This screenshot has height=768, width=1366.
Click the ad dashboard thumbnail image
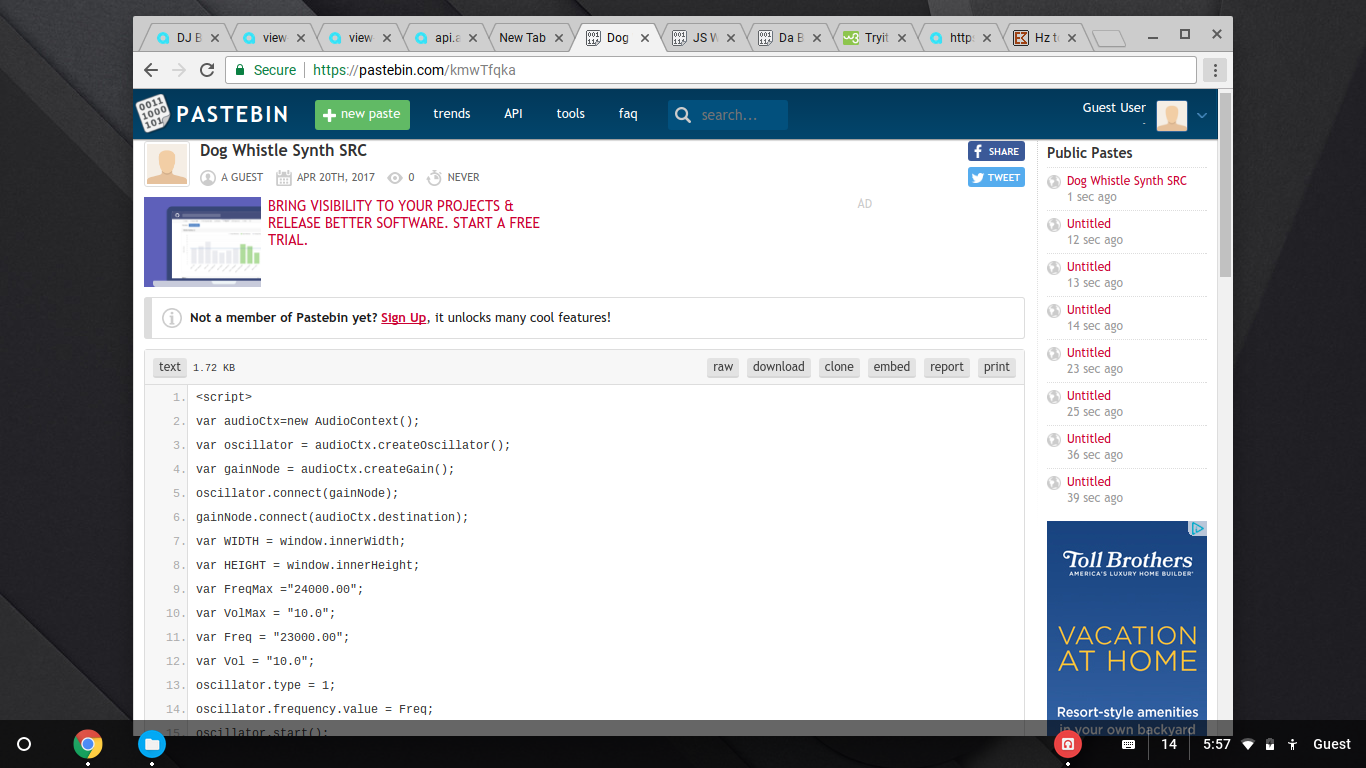[x=203, y=242]
